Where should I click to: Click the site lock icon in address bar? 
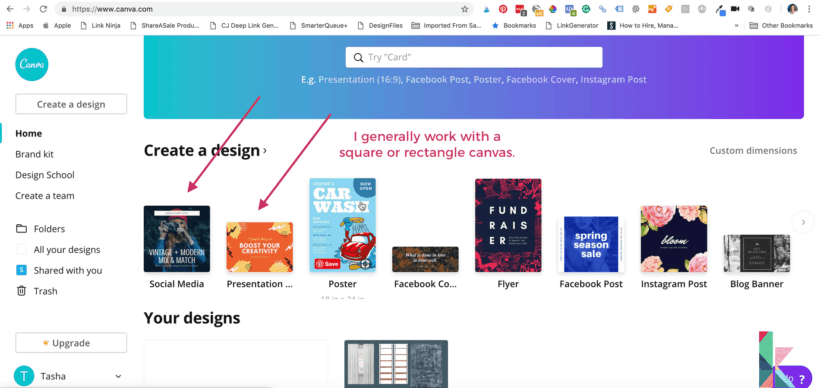63,9
